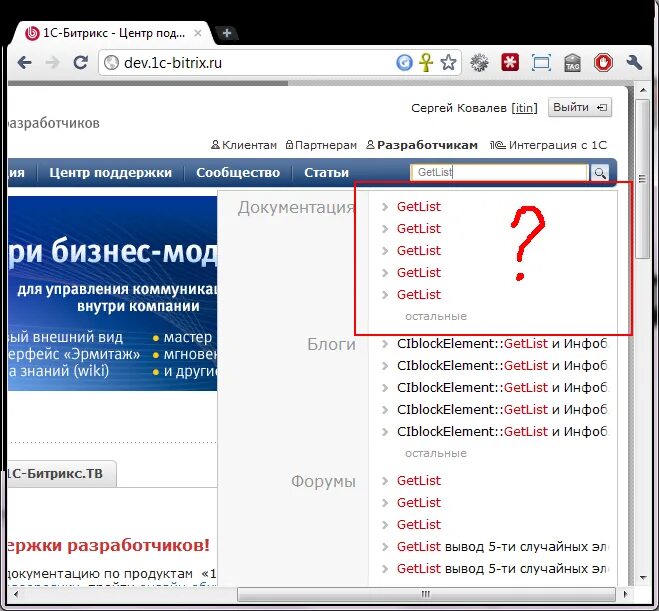Click остальные under Документация results
The image size is (659, 611).
436,316
